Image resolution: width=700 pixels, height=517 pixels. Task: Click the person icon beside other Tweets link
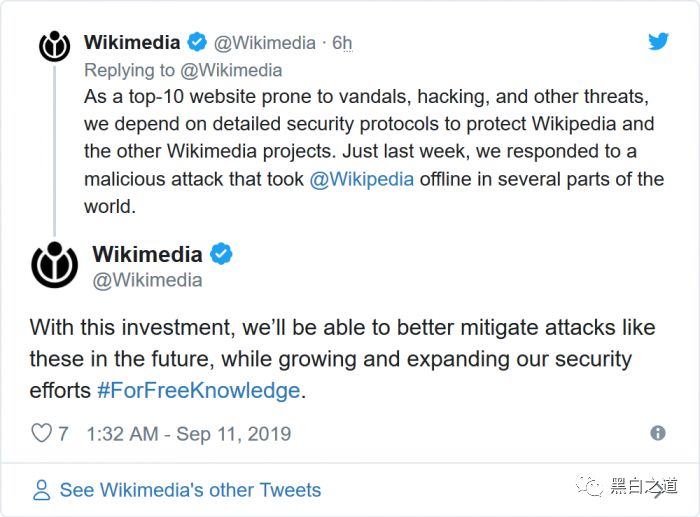click(41, 490)
